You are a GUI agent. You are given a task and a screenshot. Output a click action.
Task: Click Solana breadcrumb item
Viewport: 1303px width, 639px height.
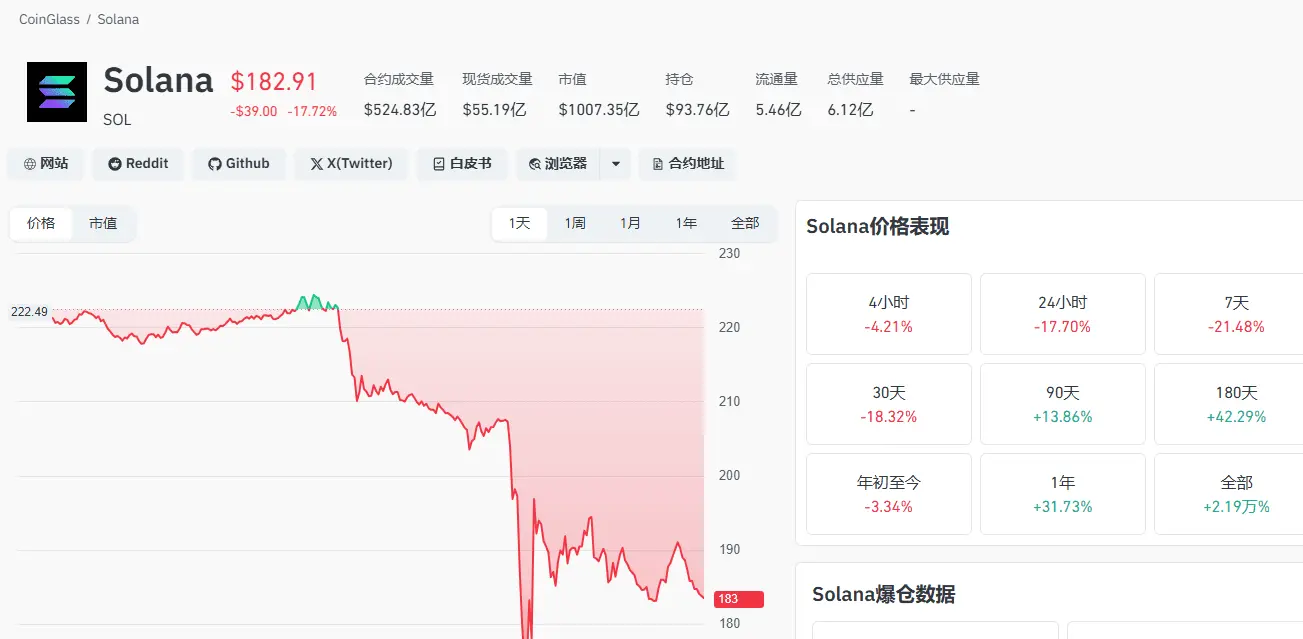118,19
